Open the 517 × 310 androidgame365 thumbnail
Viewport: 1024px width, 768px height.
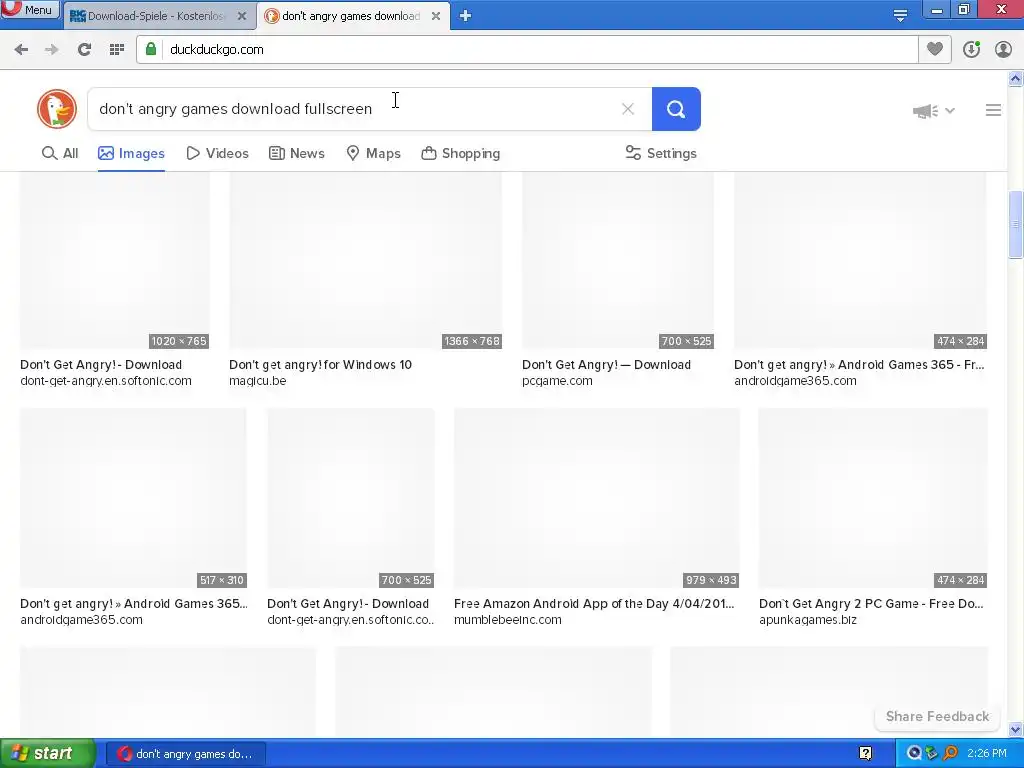pos(133,498)
